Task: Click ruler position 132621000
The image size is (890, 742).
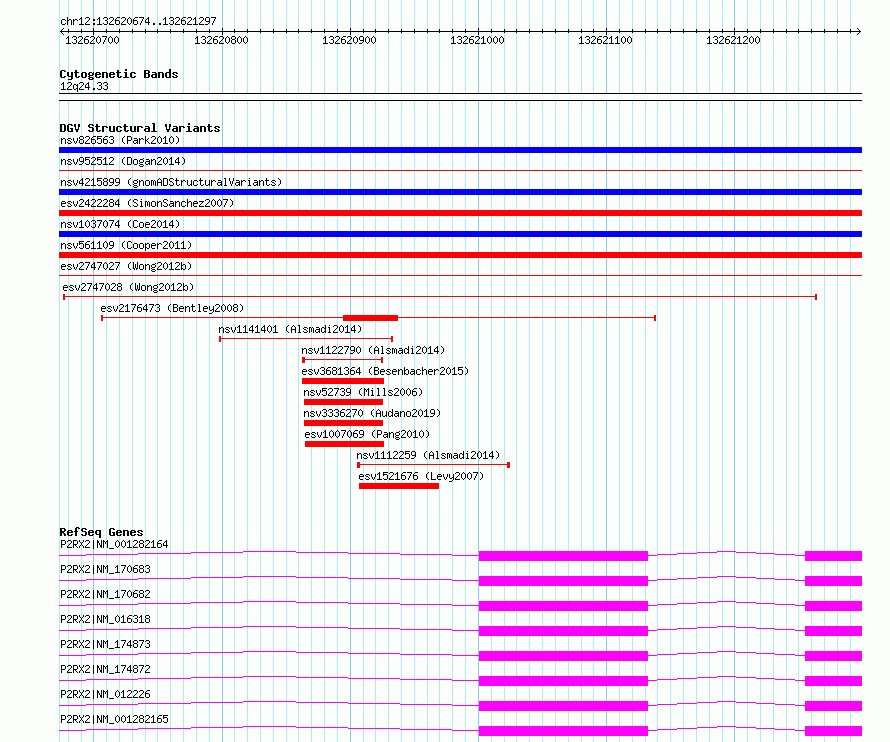Action: pos(477,40)
